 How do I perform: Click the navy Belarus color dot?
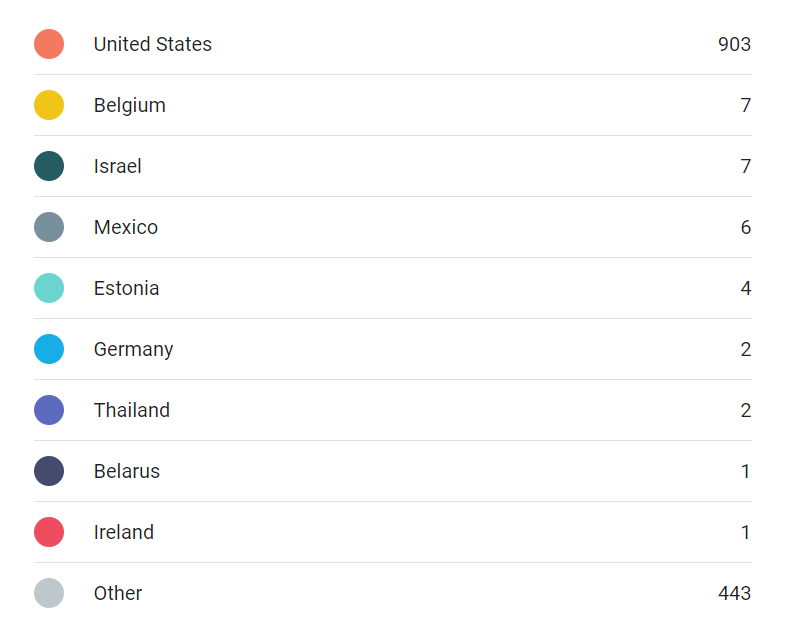pos(49,471)
